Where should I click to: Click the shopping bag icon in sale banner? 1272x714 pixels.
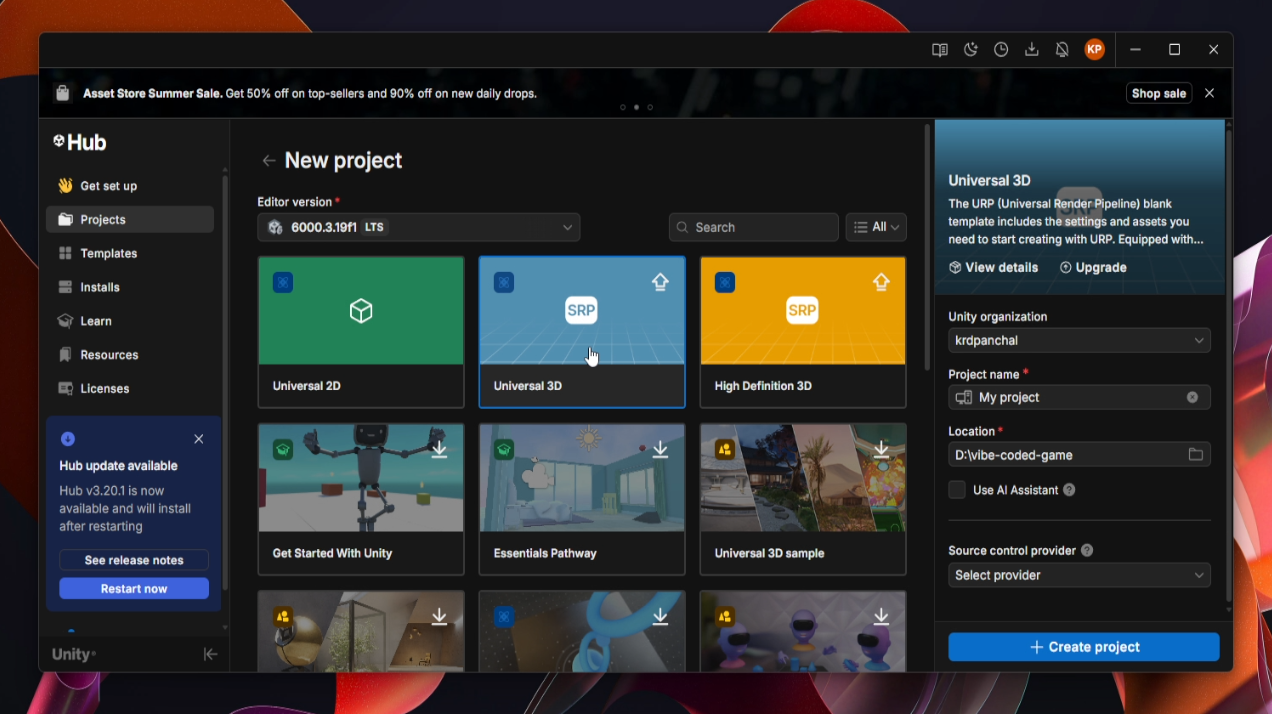pyautogui.click(x=63, y=93)
